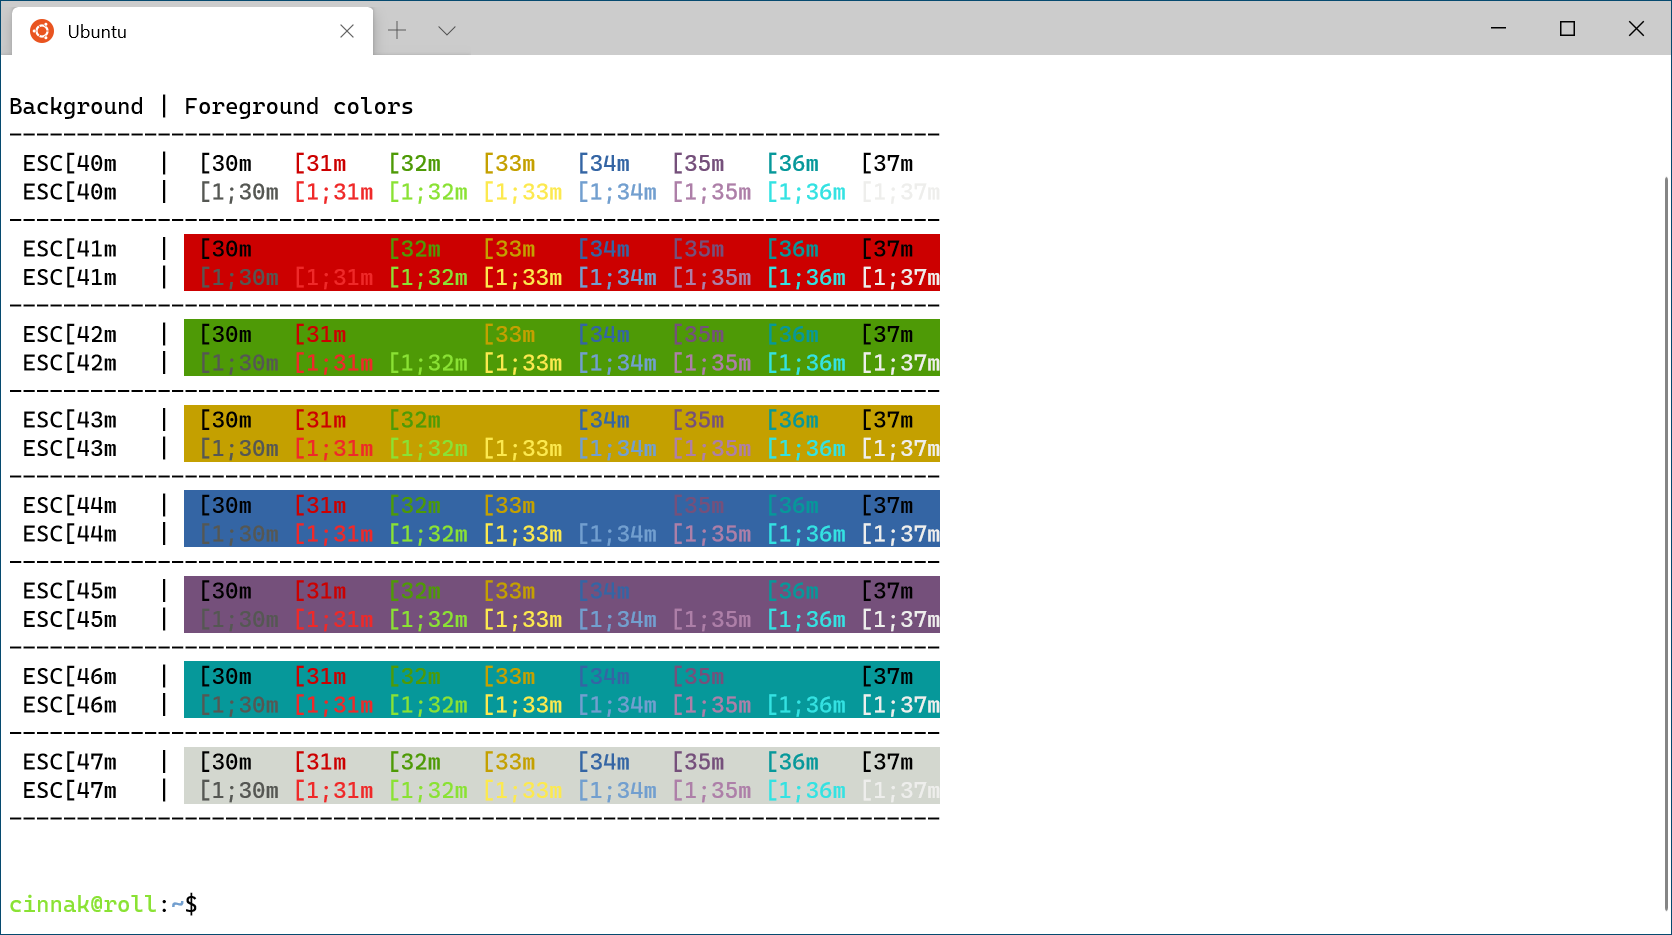This screenshot has width=1672, height=935.
Task: Open a new tab with the plus button
Action: [397, 31]
